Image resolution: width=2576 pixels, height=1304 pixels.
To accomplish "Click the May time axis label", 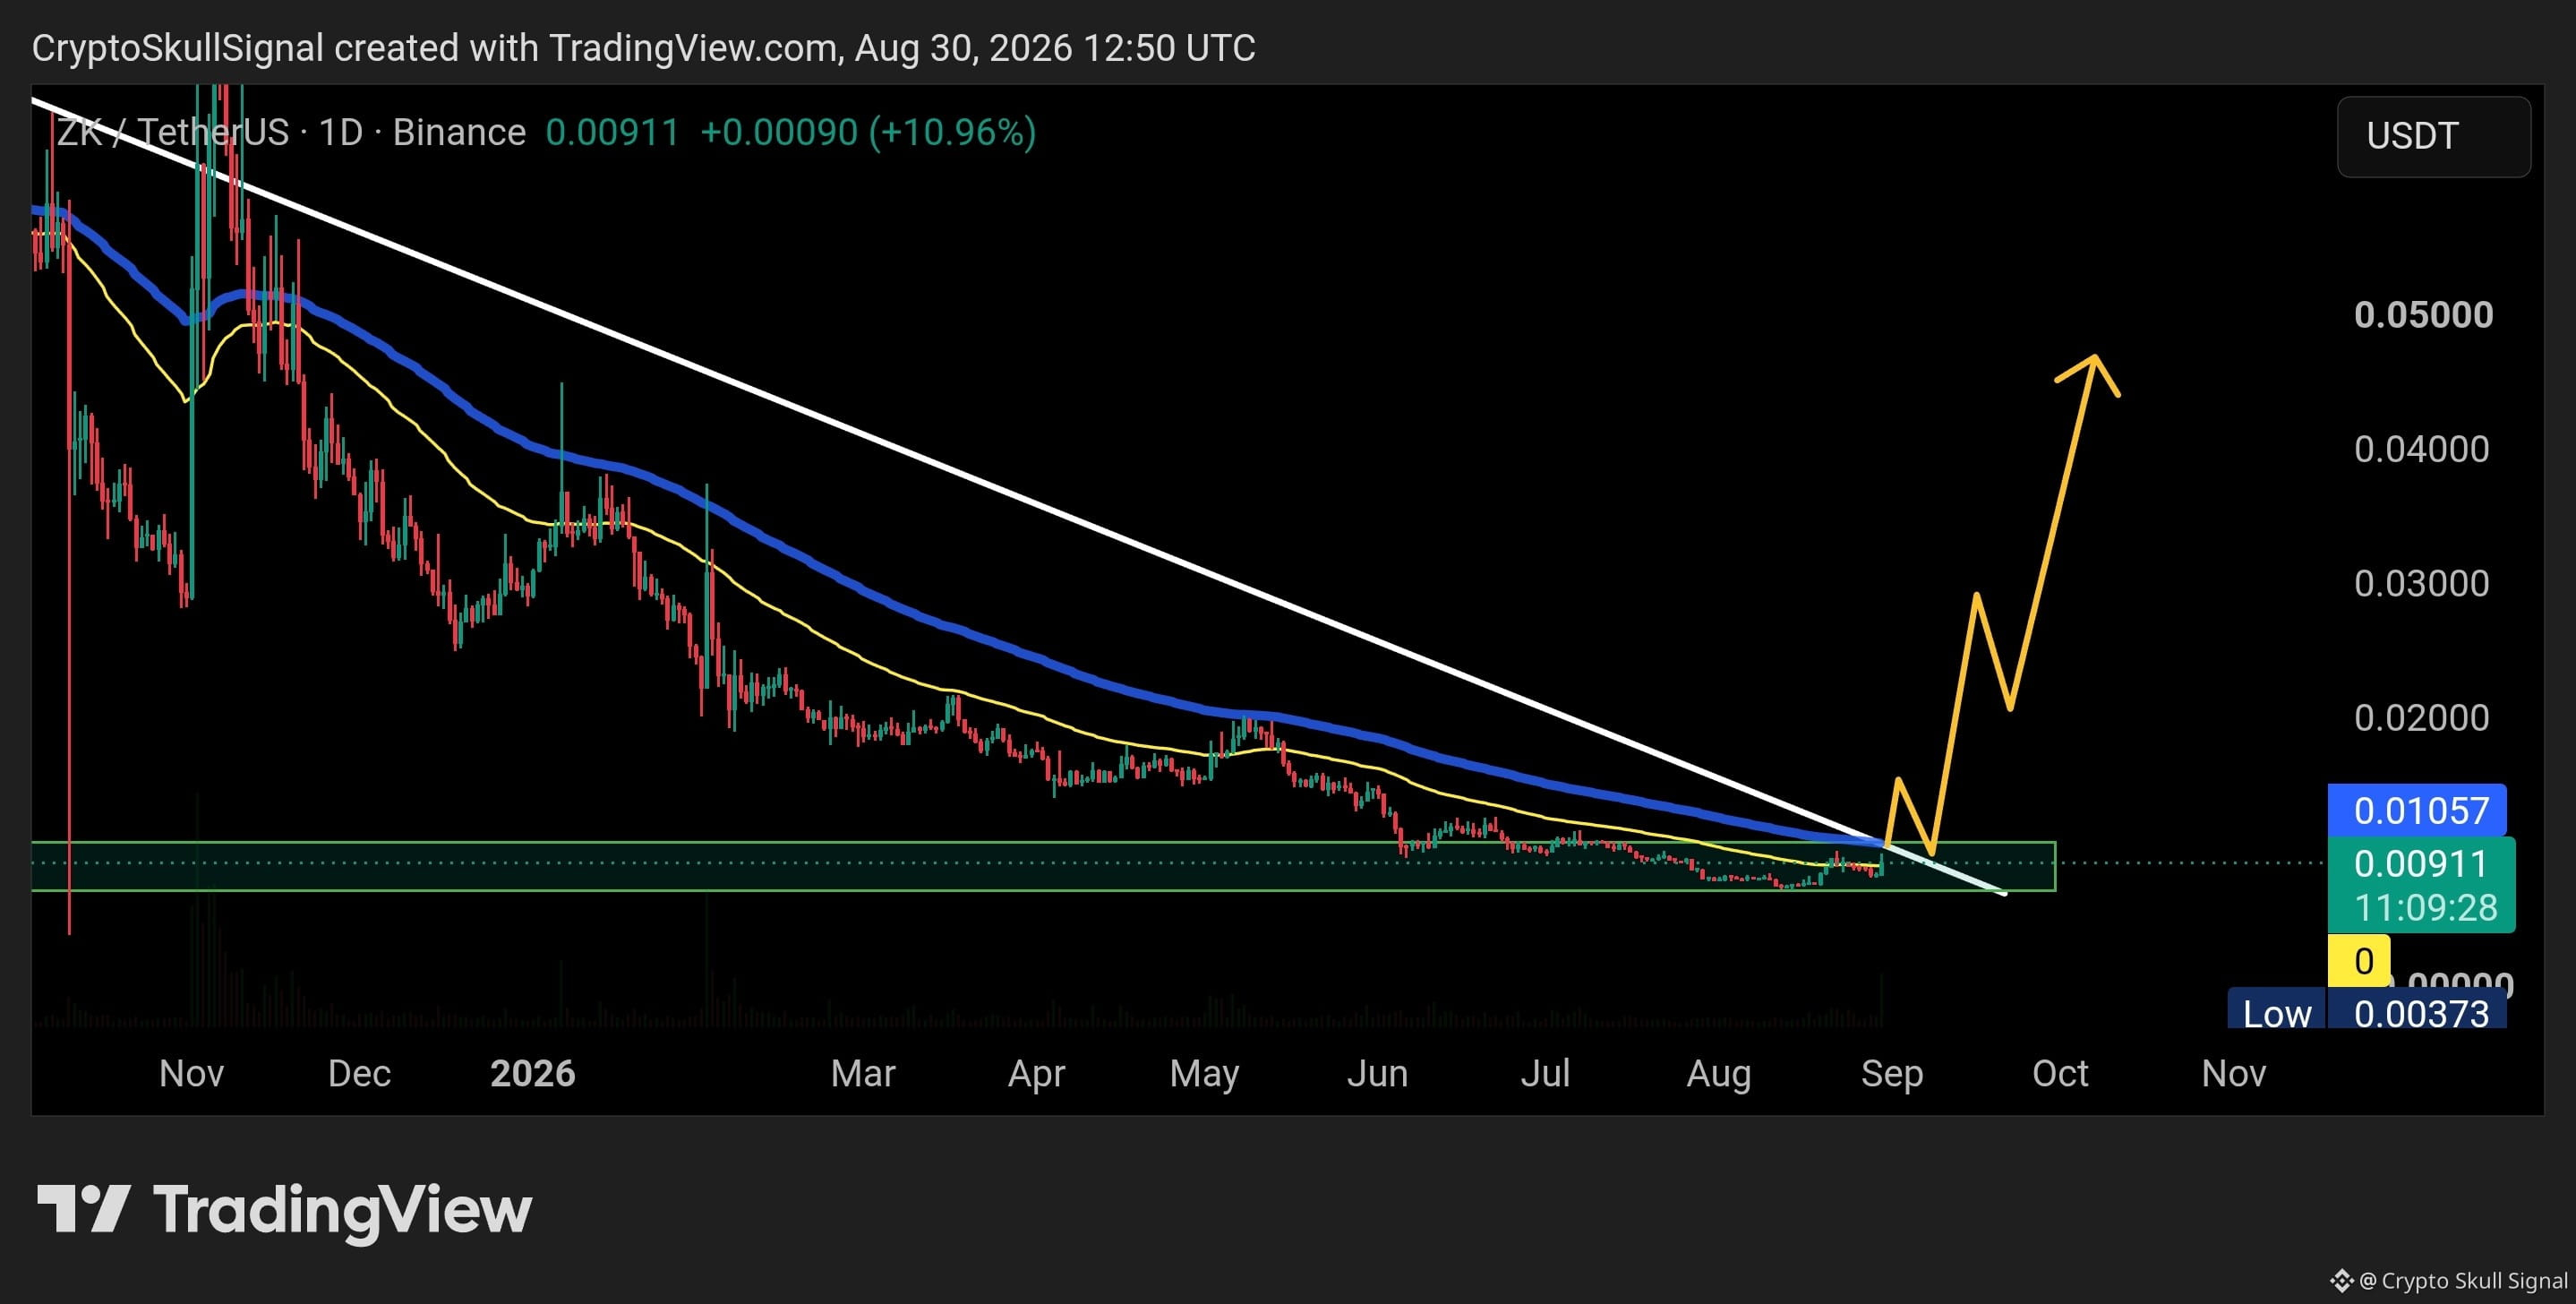I will coord(1204,1074).
